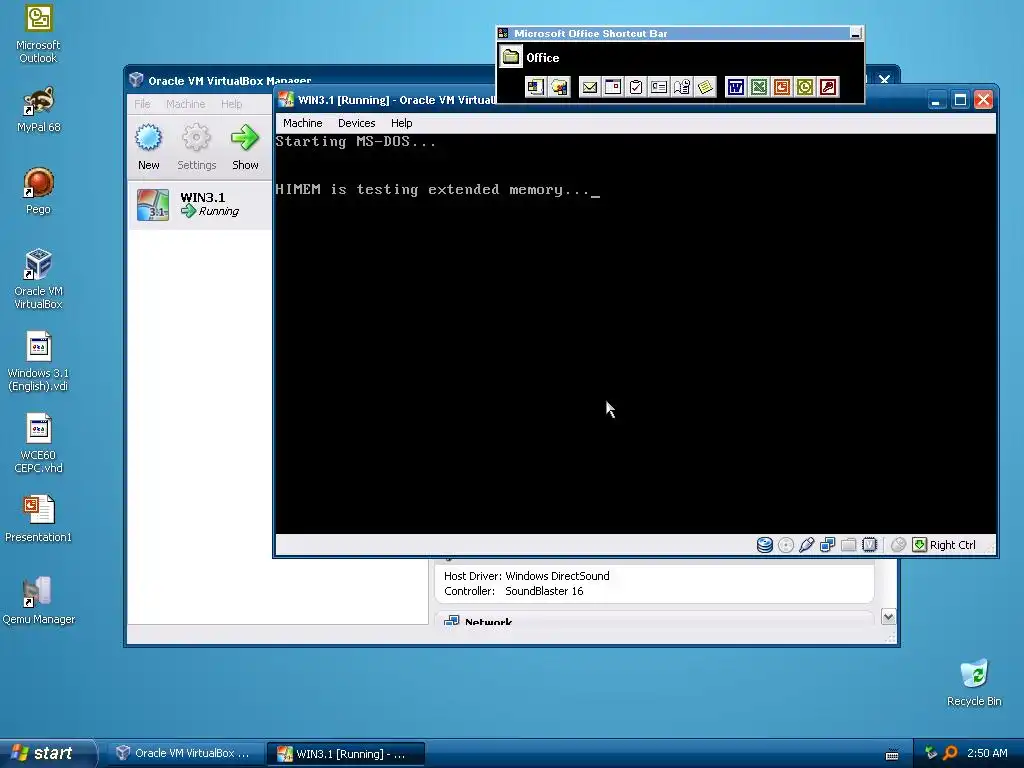The width and height of the screenshot is (1024, 768).
Task: Click the magnifier tray icon near clock
Action: pos(950,753)
